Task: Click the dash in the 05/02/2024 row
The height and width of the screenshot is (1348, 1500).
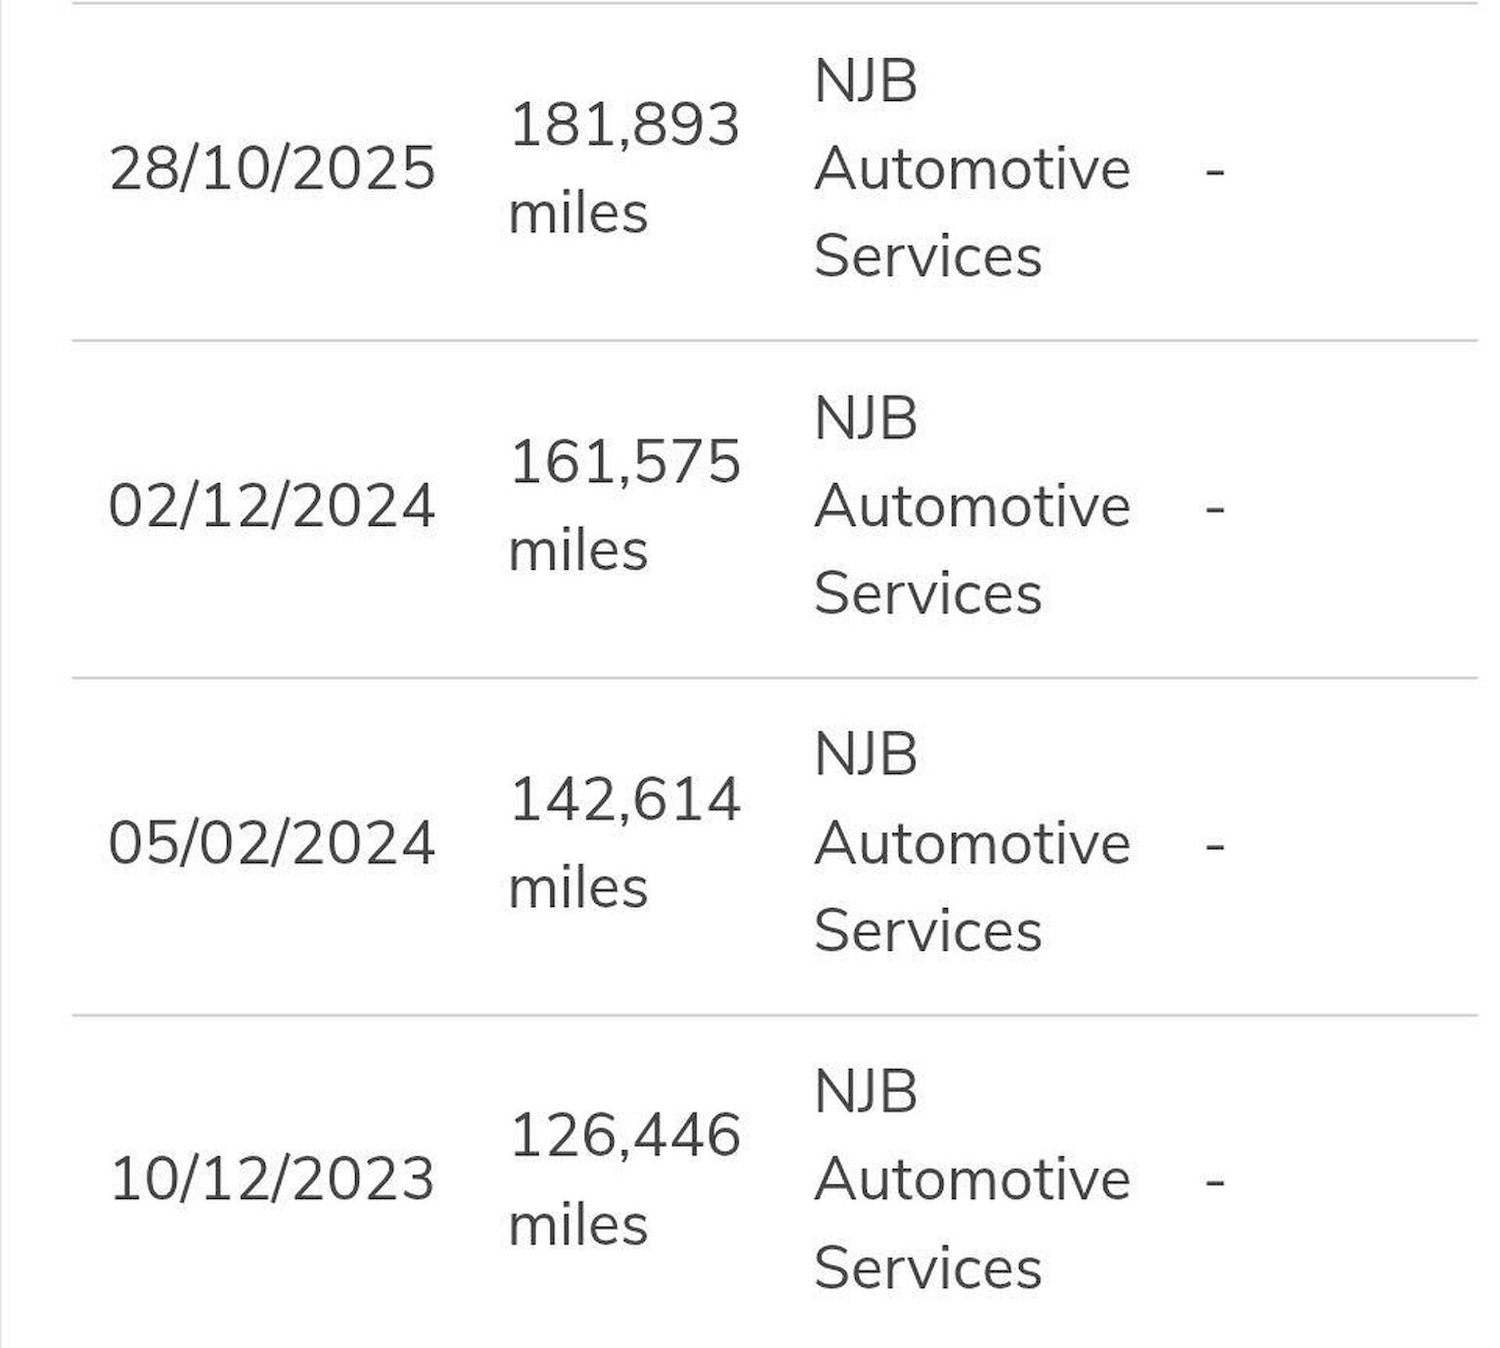Action: pyautogui.click(x=1215, y=846)
